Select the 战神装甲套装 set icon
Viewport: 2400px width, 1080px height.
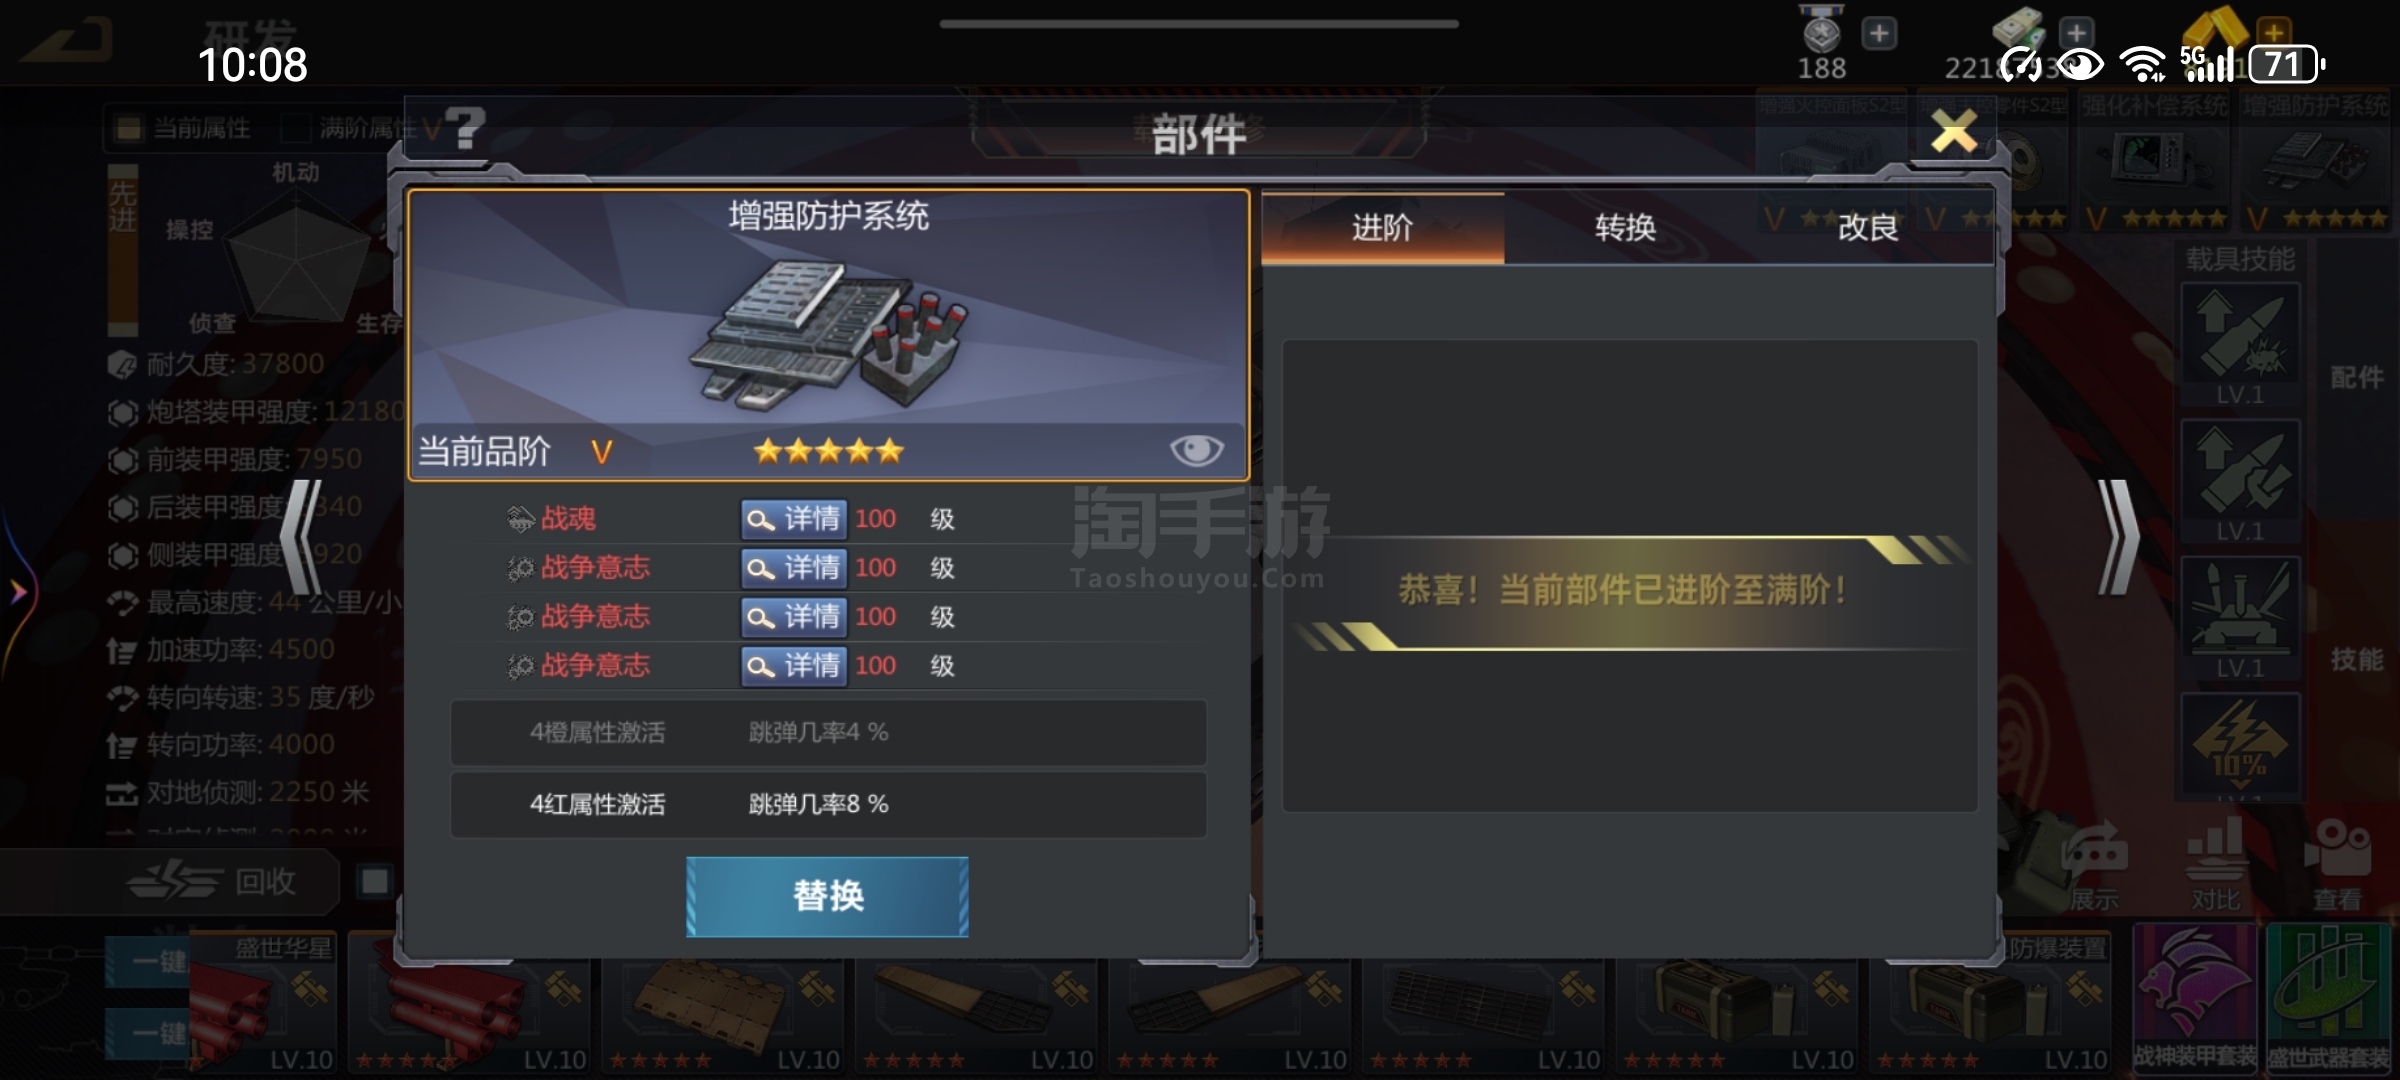click(x=2195, y=998)
